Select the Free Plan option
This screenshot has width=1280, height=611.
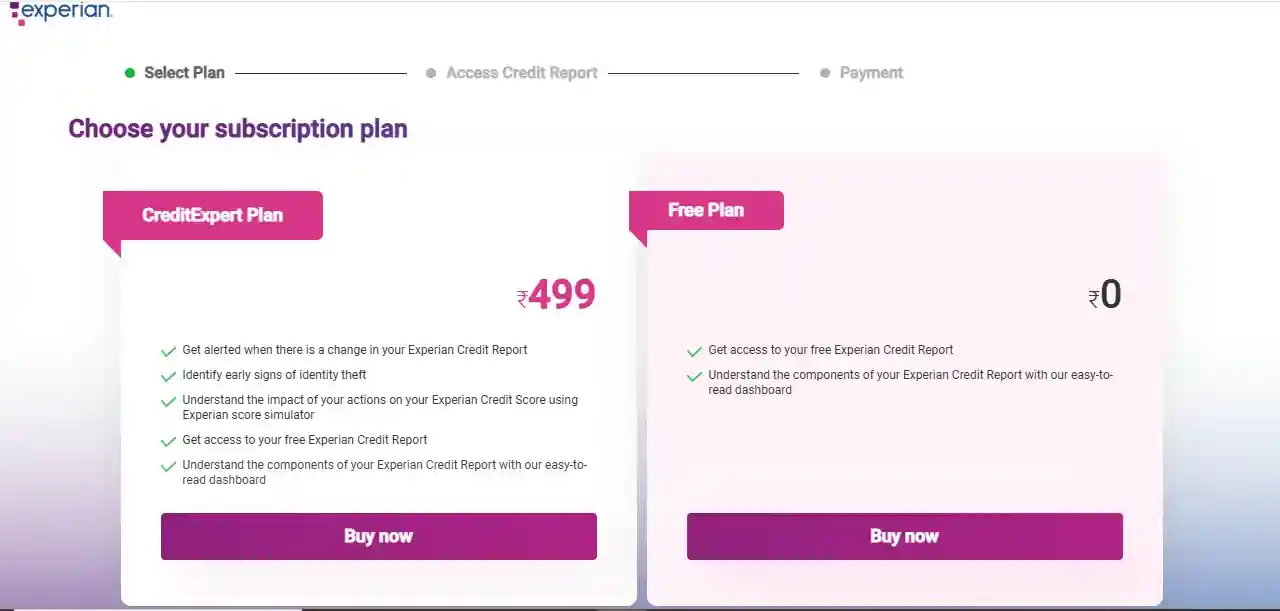click(x=705, y=210)
